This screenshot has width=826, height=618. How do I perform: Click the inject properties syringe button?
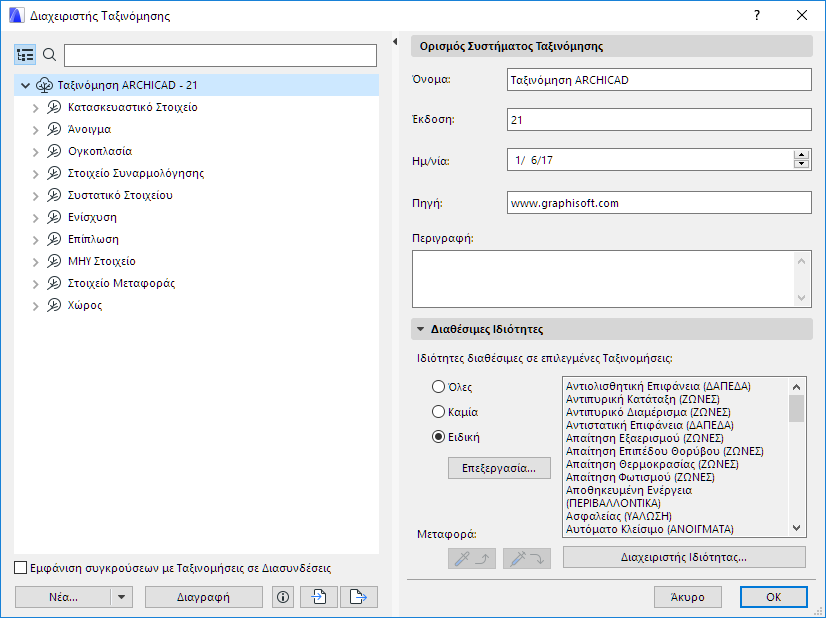527,558
